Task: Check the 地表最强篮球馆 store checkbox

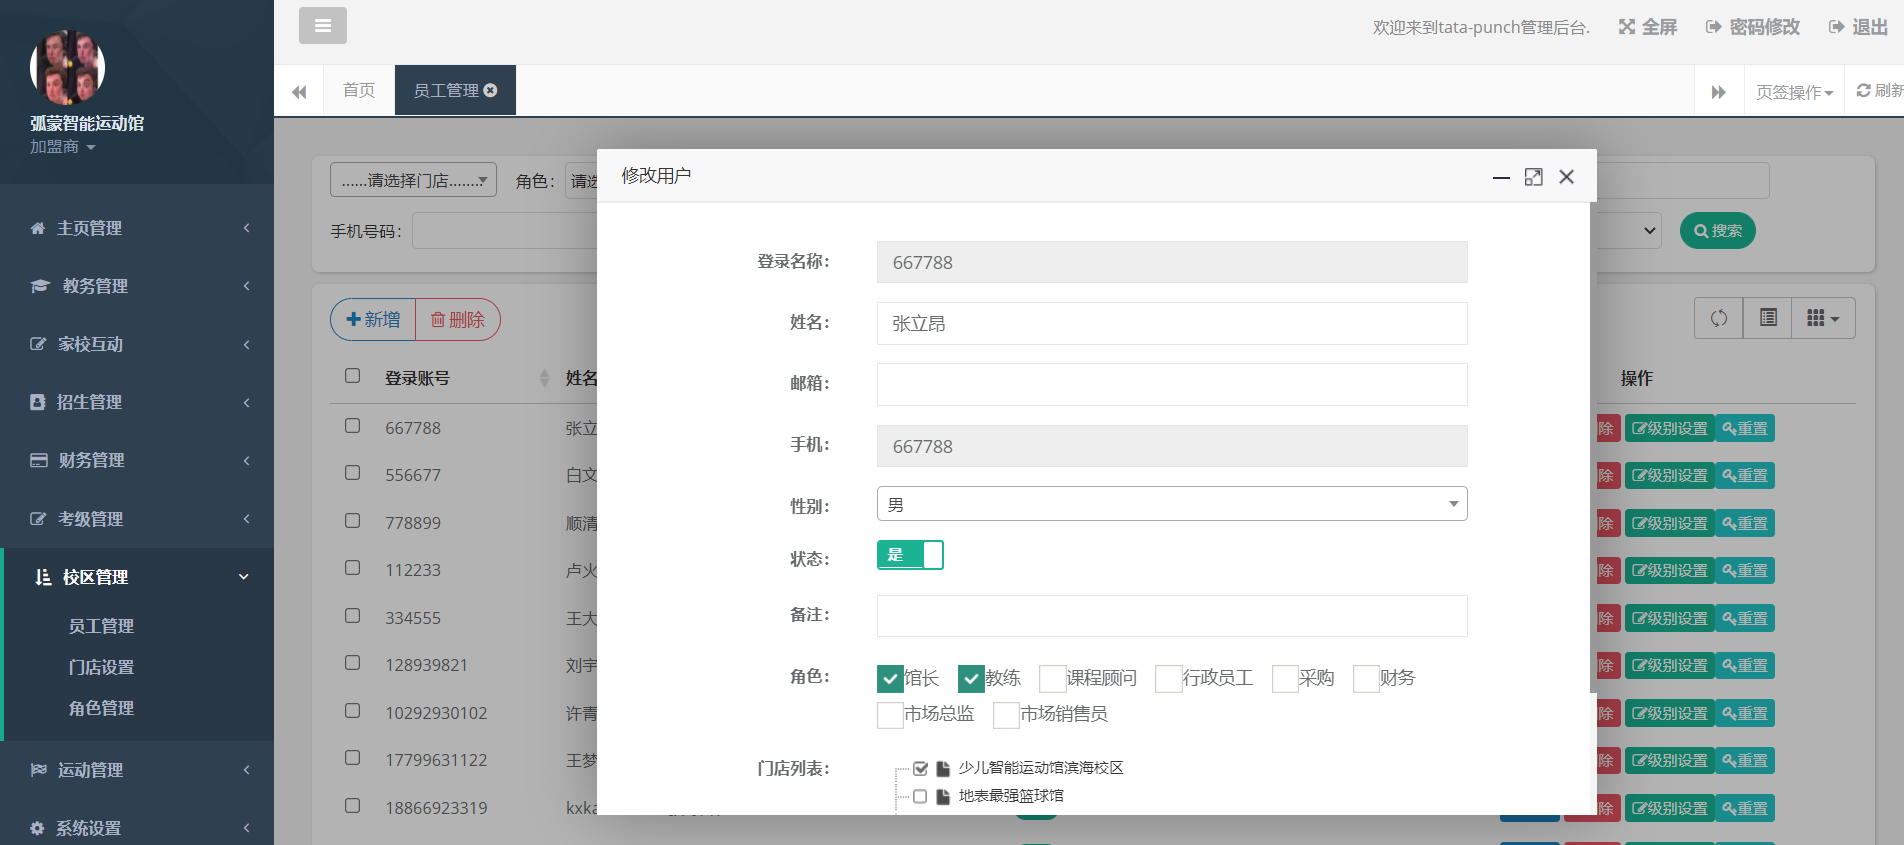Action: [920, 796]
